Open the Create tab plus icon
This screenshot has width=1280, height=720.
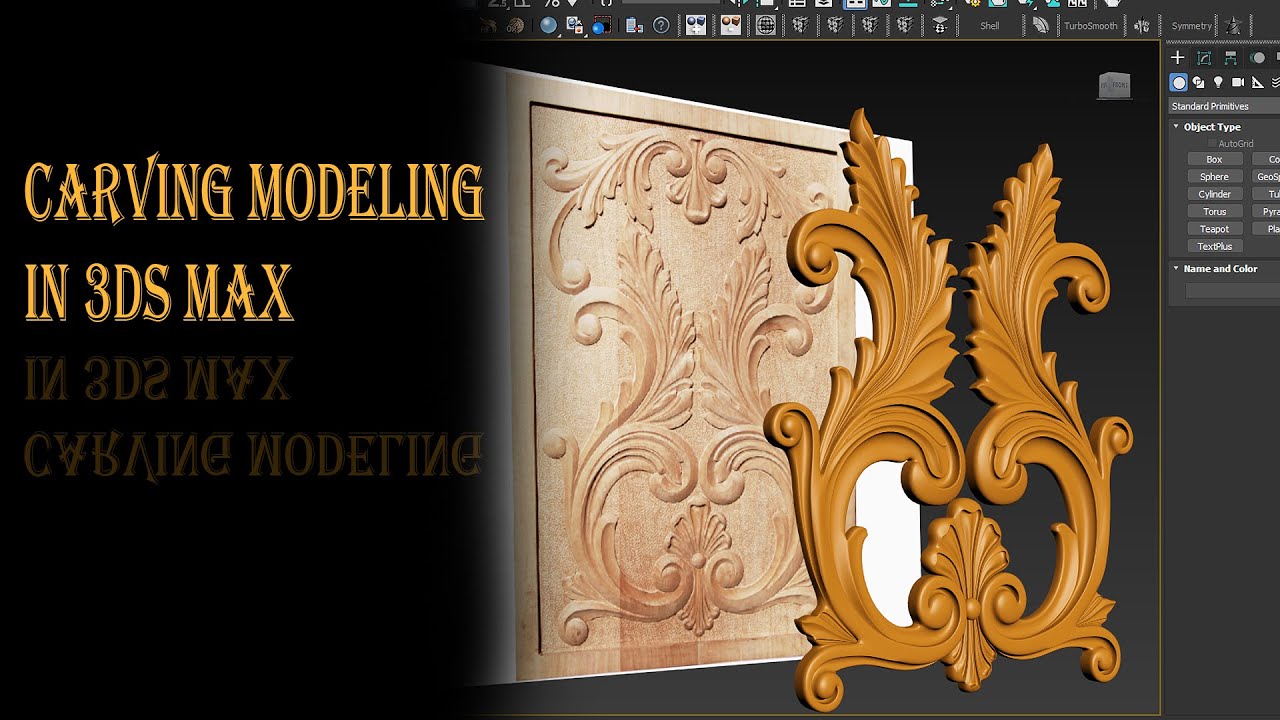pos(1178,58)
